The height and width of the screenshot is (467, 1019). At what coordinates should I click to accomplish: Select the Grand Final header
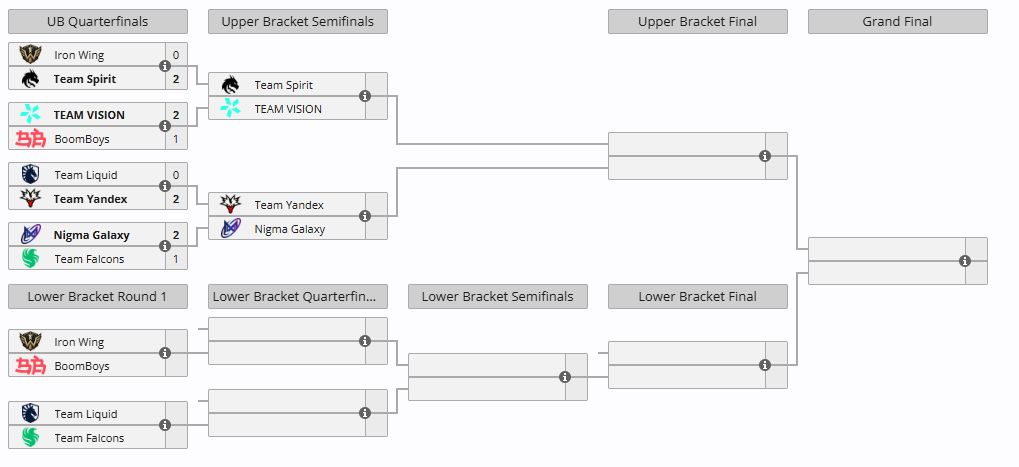897,21
